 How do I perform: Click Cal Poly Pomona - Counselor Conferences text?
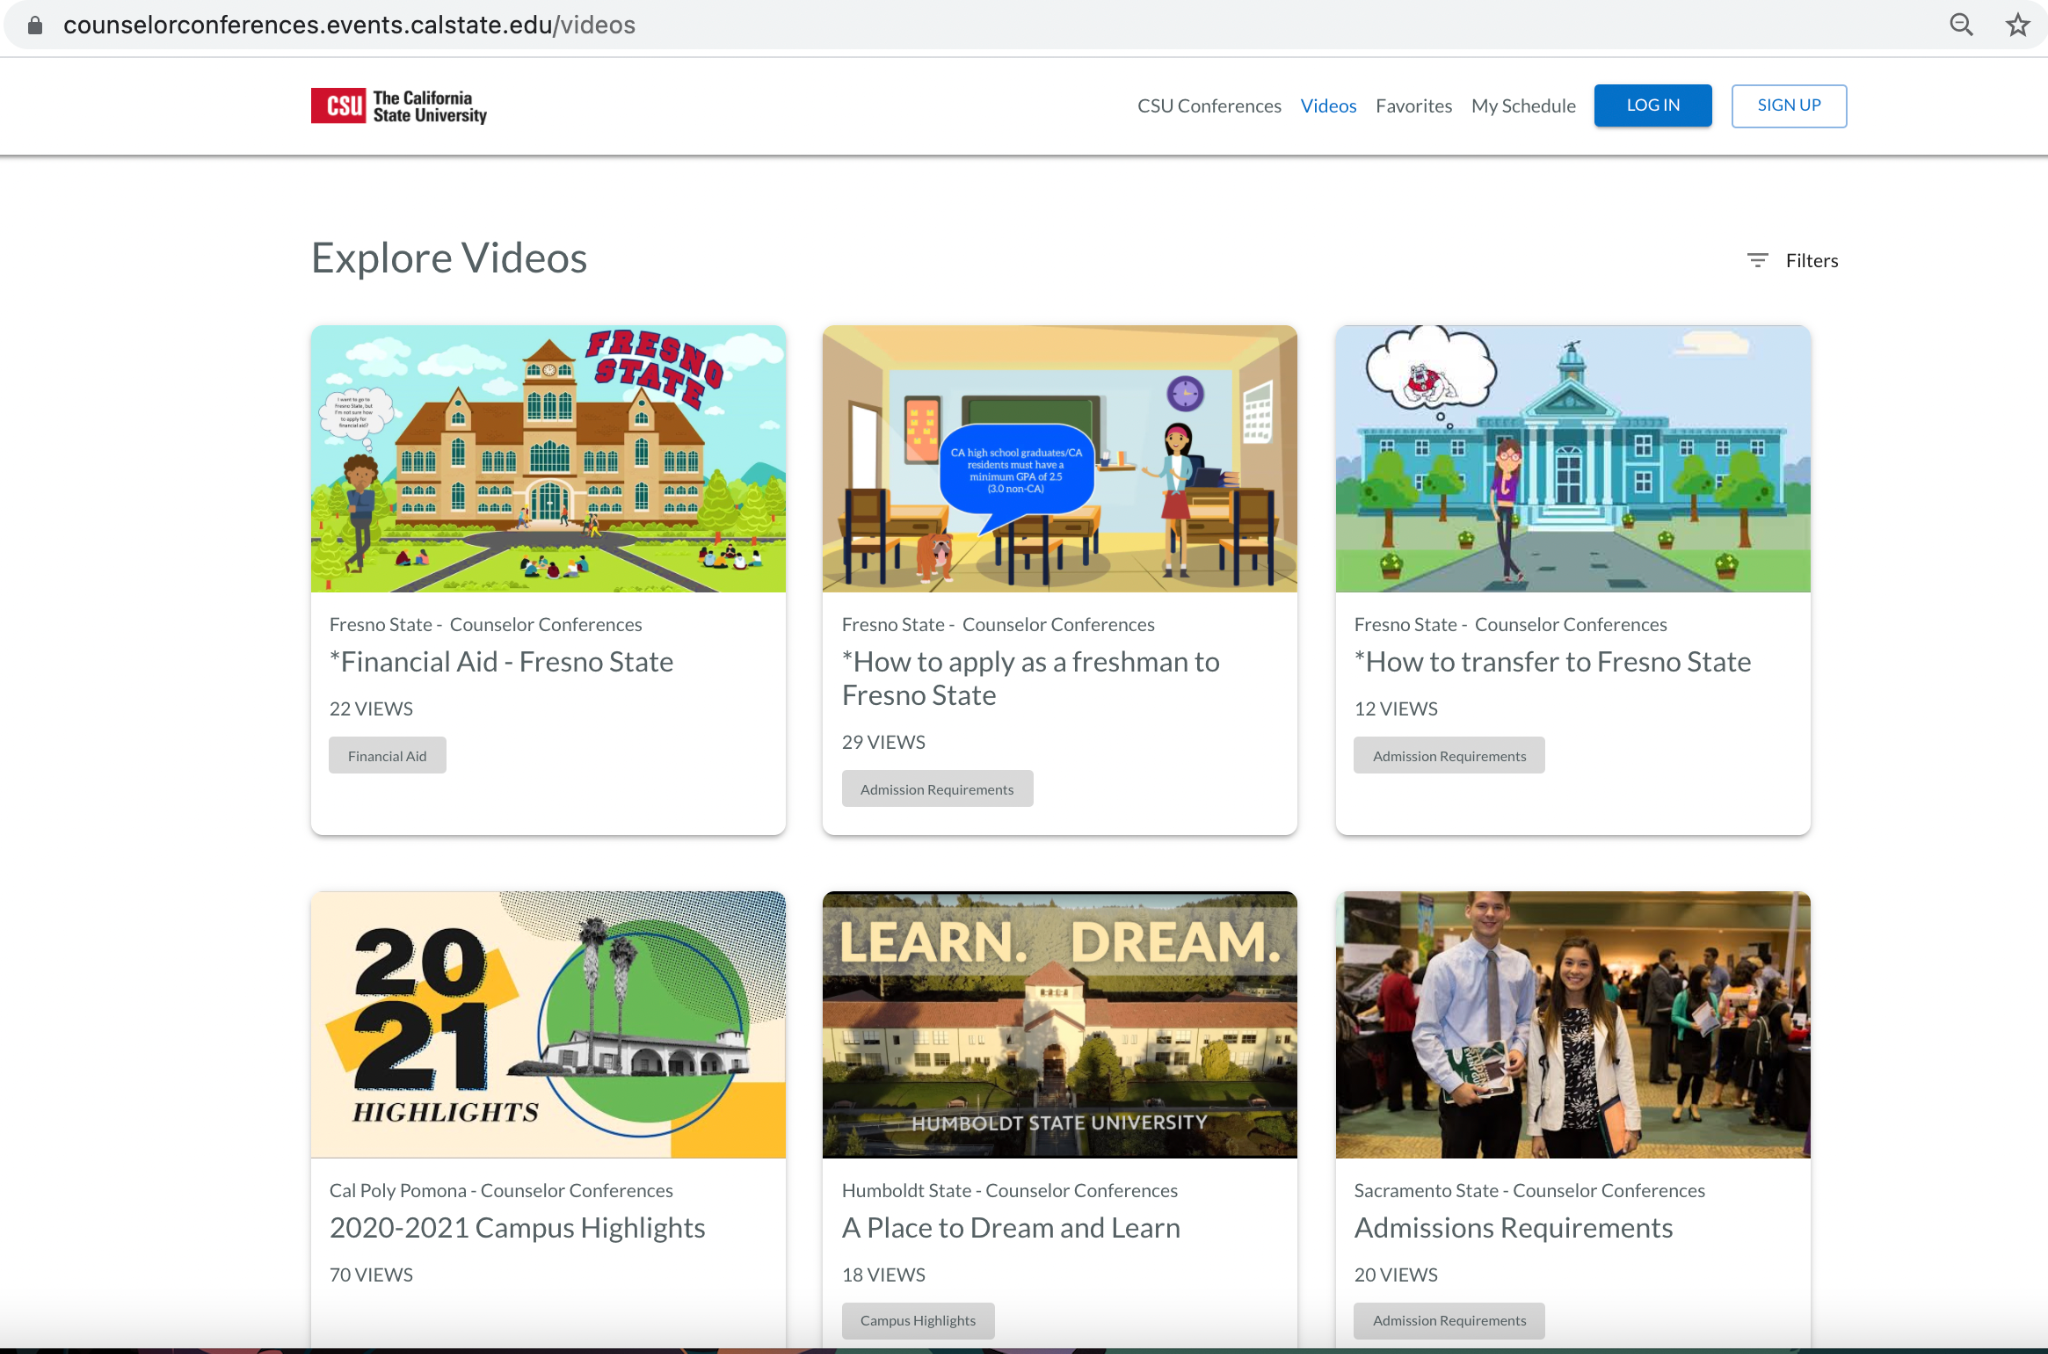tap(501, 1191)
